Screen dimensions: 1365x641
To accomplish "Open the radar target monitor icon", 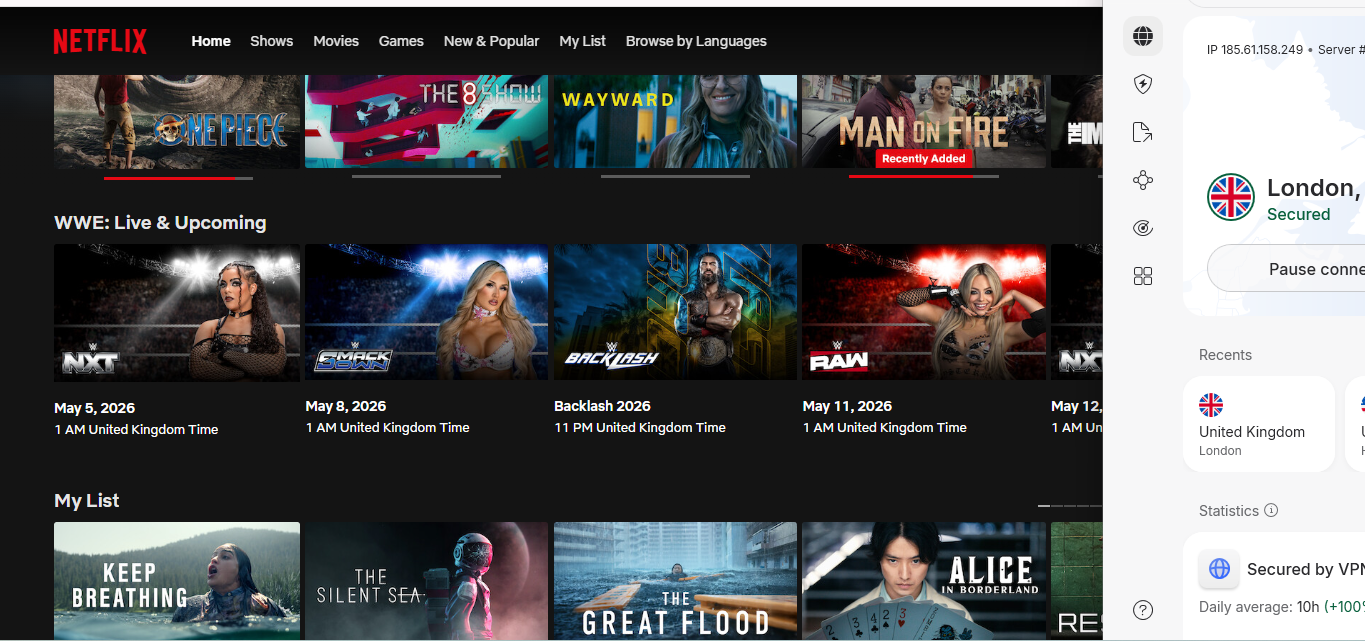I will coord(1143,228).
